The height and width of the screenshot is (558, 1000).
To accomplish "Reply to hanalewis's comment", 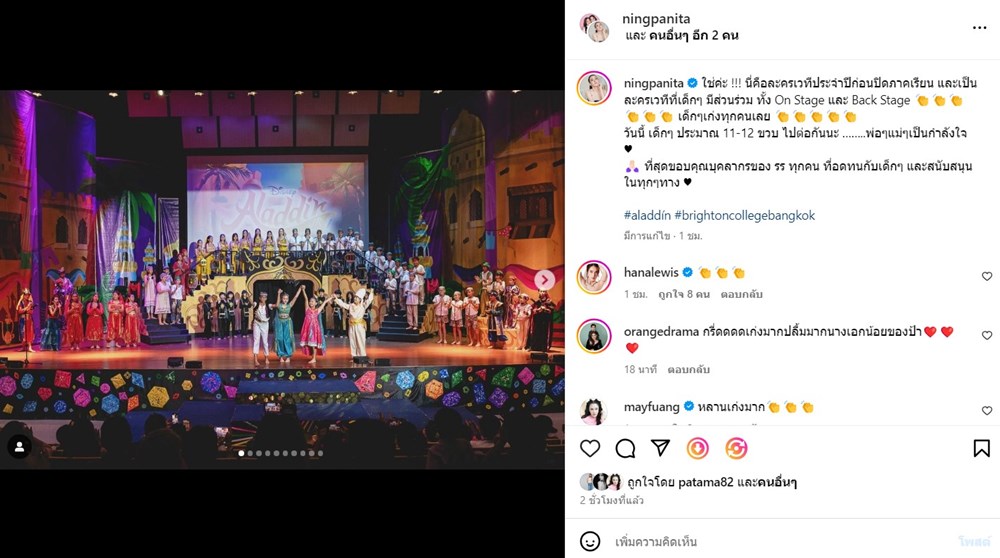I will coord(741,294).
